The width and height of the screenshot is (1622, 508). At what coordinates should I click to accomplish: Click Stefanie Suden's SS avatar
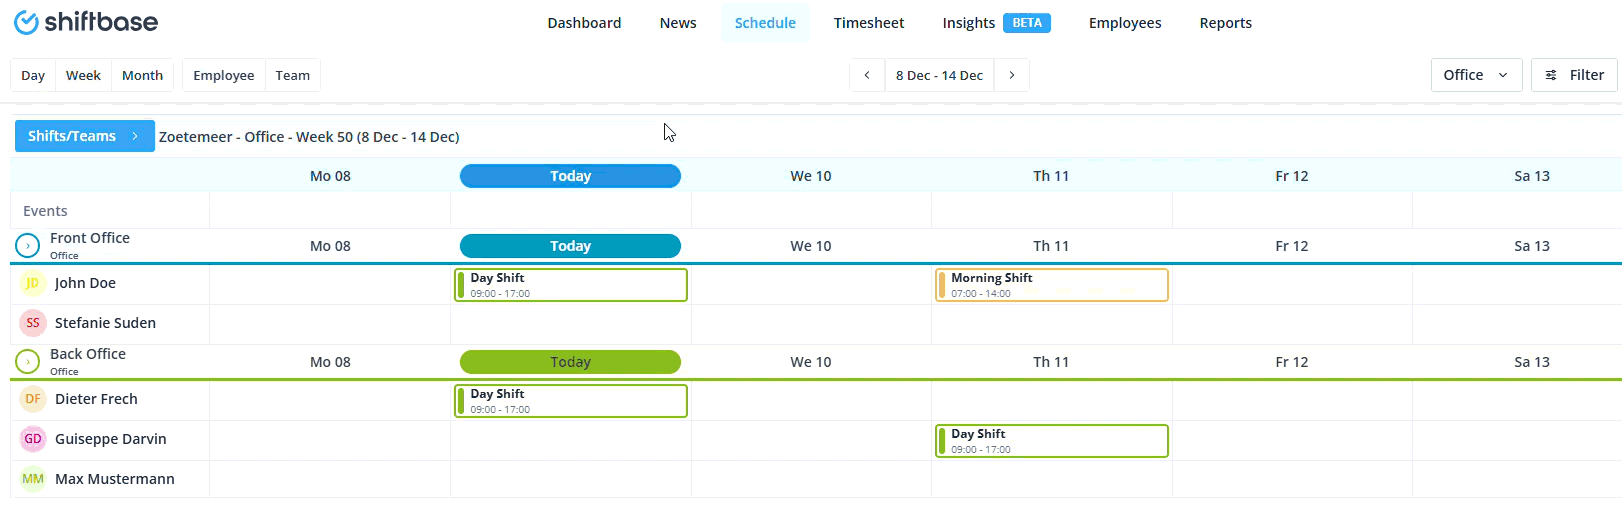pyautogui.click(x=33, y=323)
